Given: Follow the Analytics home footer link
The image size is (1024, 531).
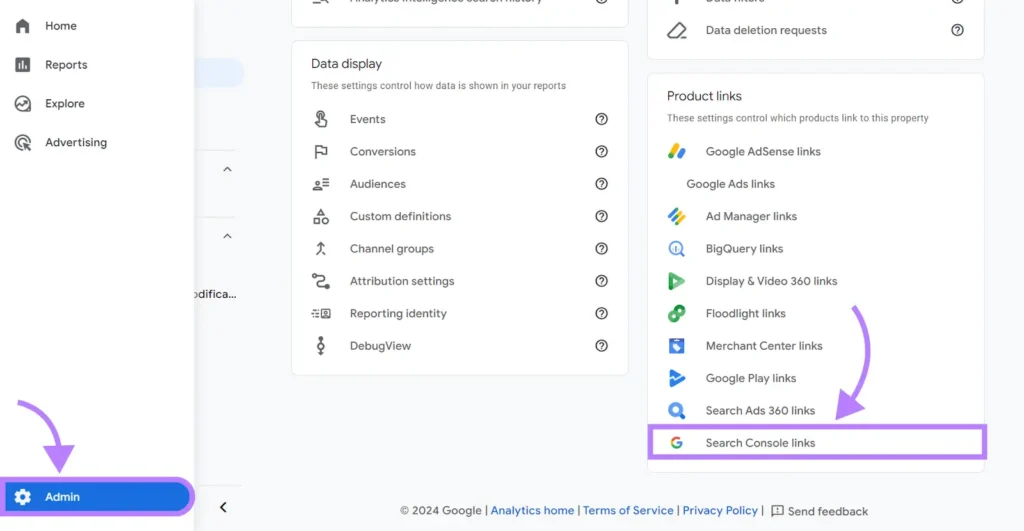Looking at the screenshot, I should (532, 511).
